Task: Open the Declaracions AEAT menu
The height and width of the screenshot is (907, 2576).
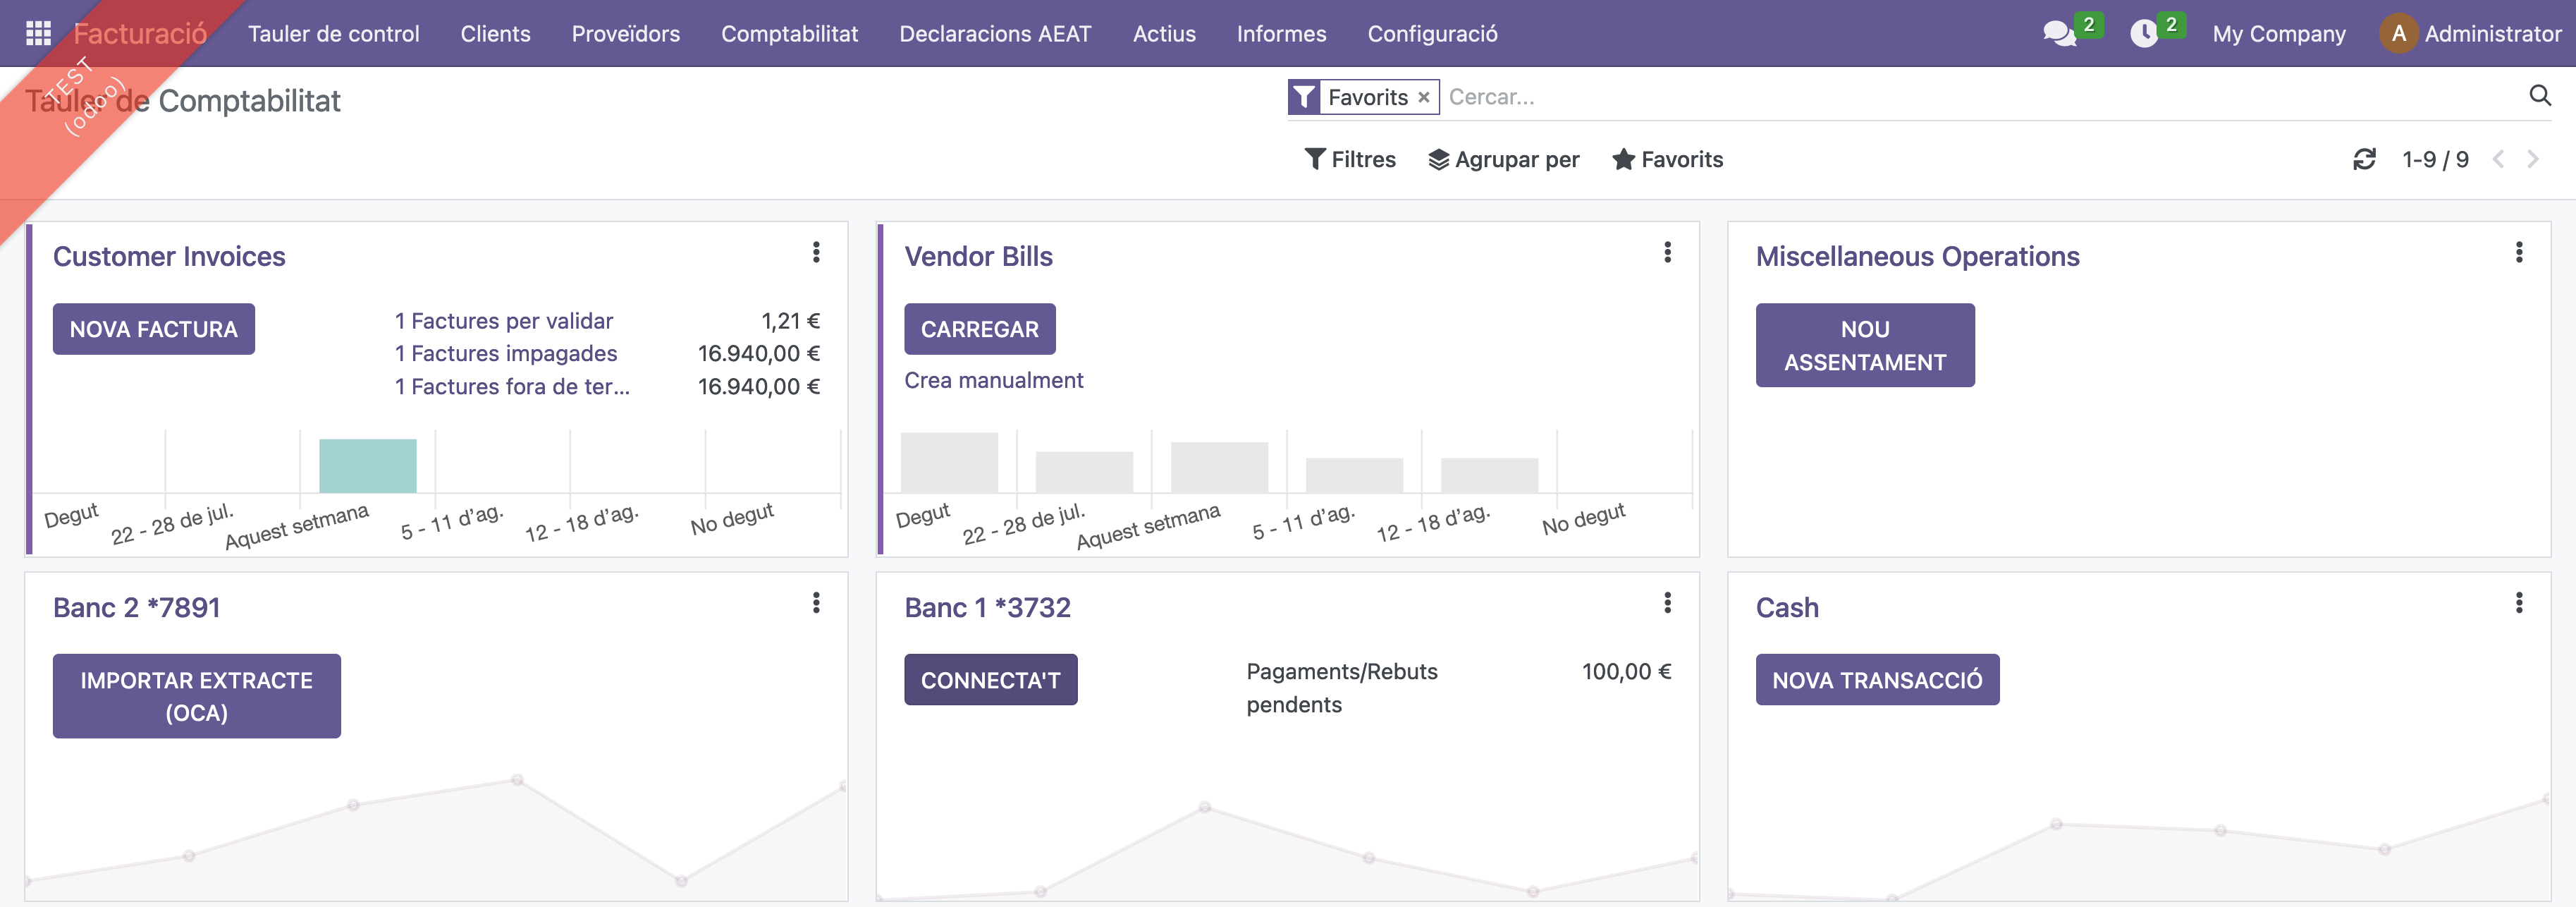Action: pos(995,33)
